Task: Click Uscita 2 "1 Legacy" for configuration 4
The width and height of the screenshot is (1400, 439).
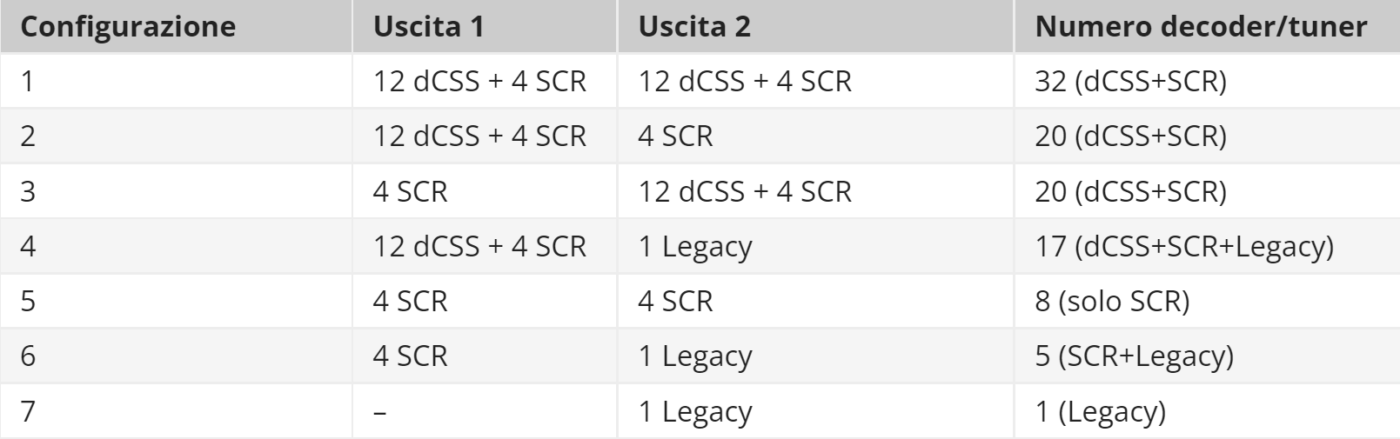Action: (694, 247)
